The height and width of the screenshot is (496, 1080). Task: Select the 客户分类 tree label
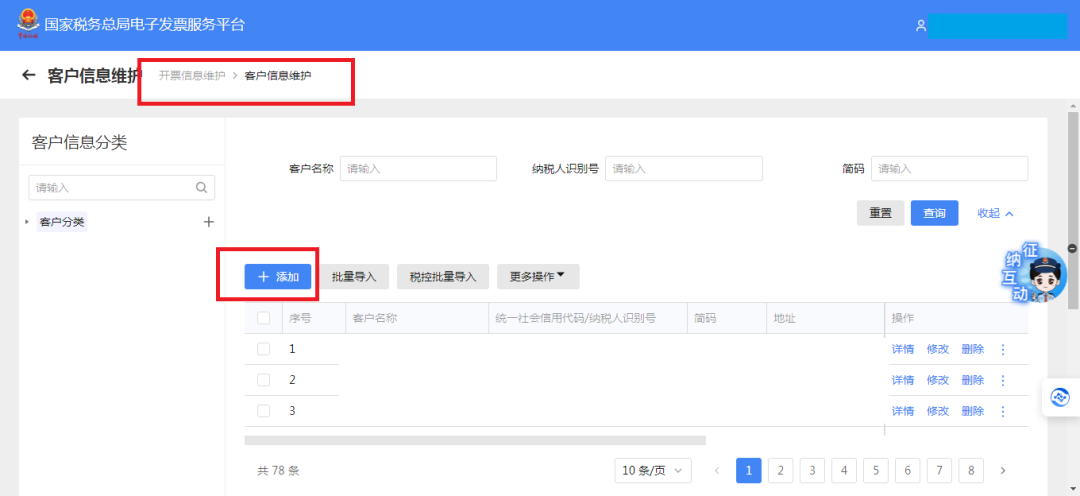pos(62,222)
